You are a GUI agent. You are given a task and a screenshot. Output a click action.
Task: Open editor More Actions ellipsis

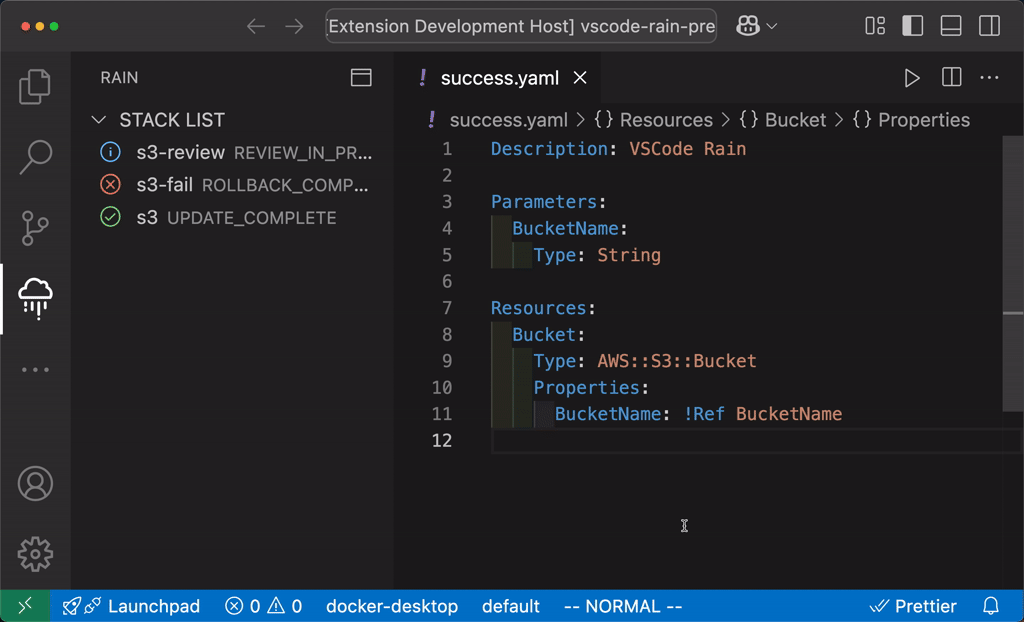click(x=989, y=78)
